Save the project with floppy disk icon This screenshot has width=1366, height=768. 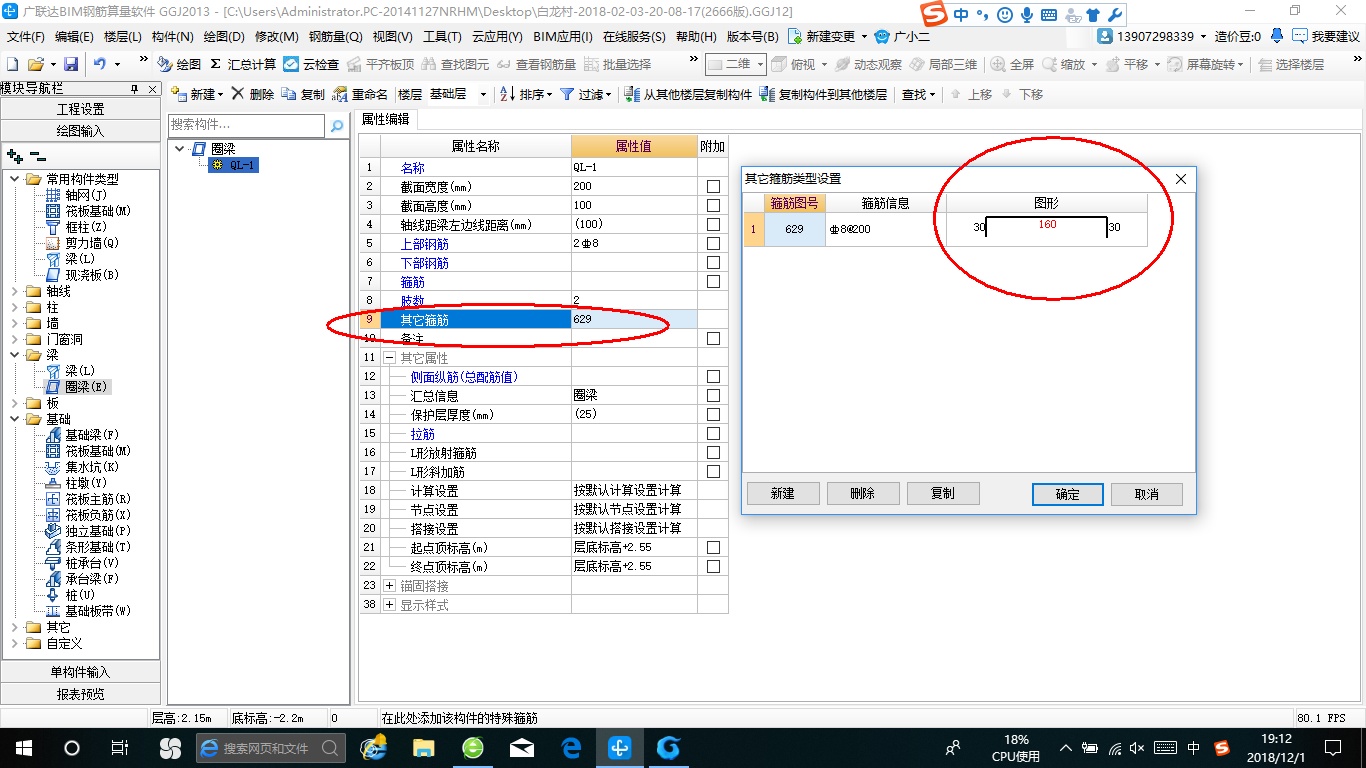71,64
